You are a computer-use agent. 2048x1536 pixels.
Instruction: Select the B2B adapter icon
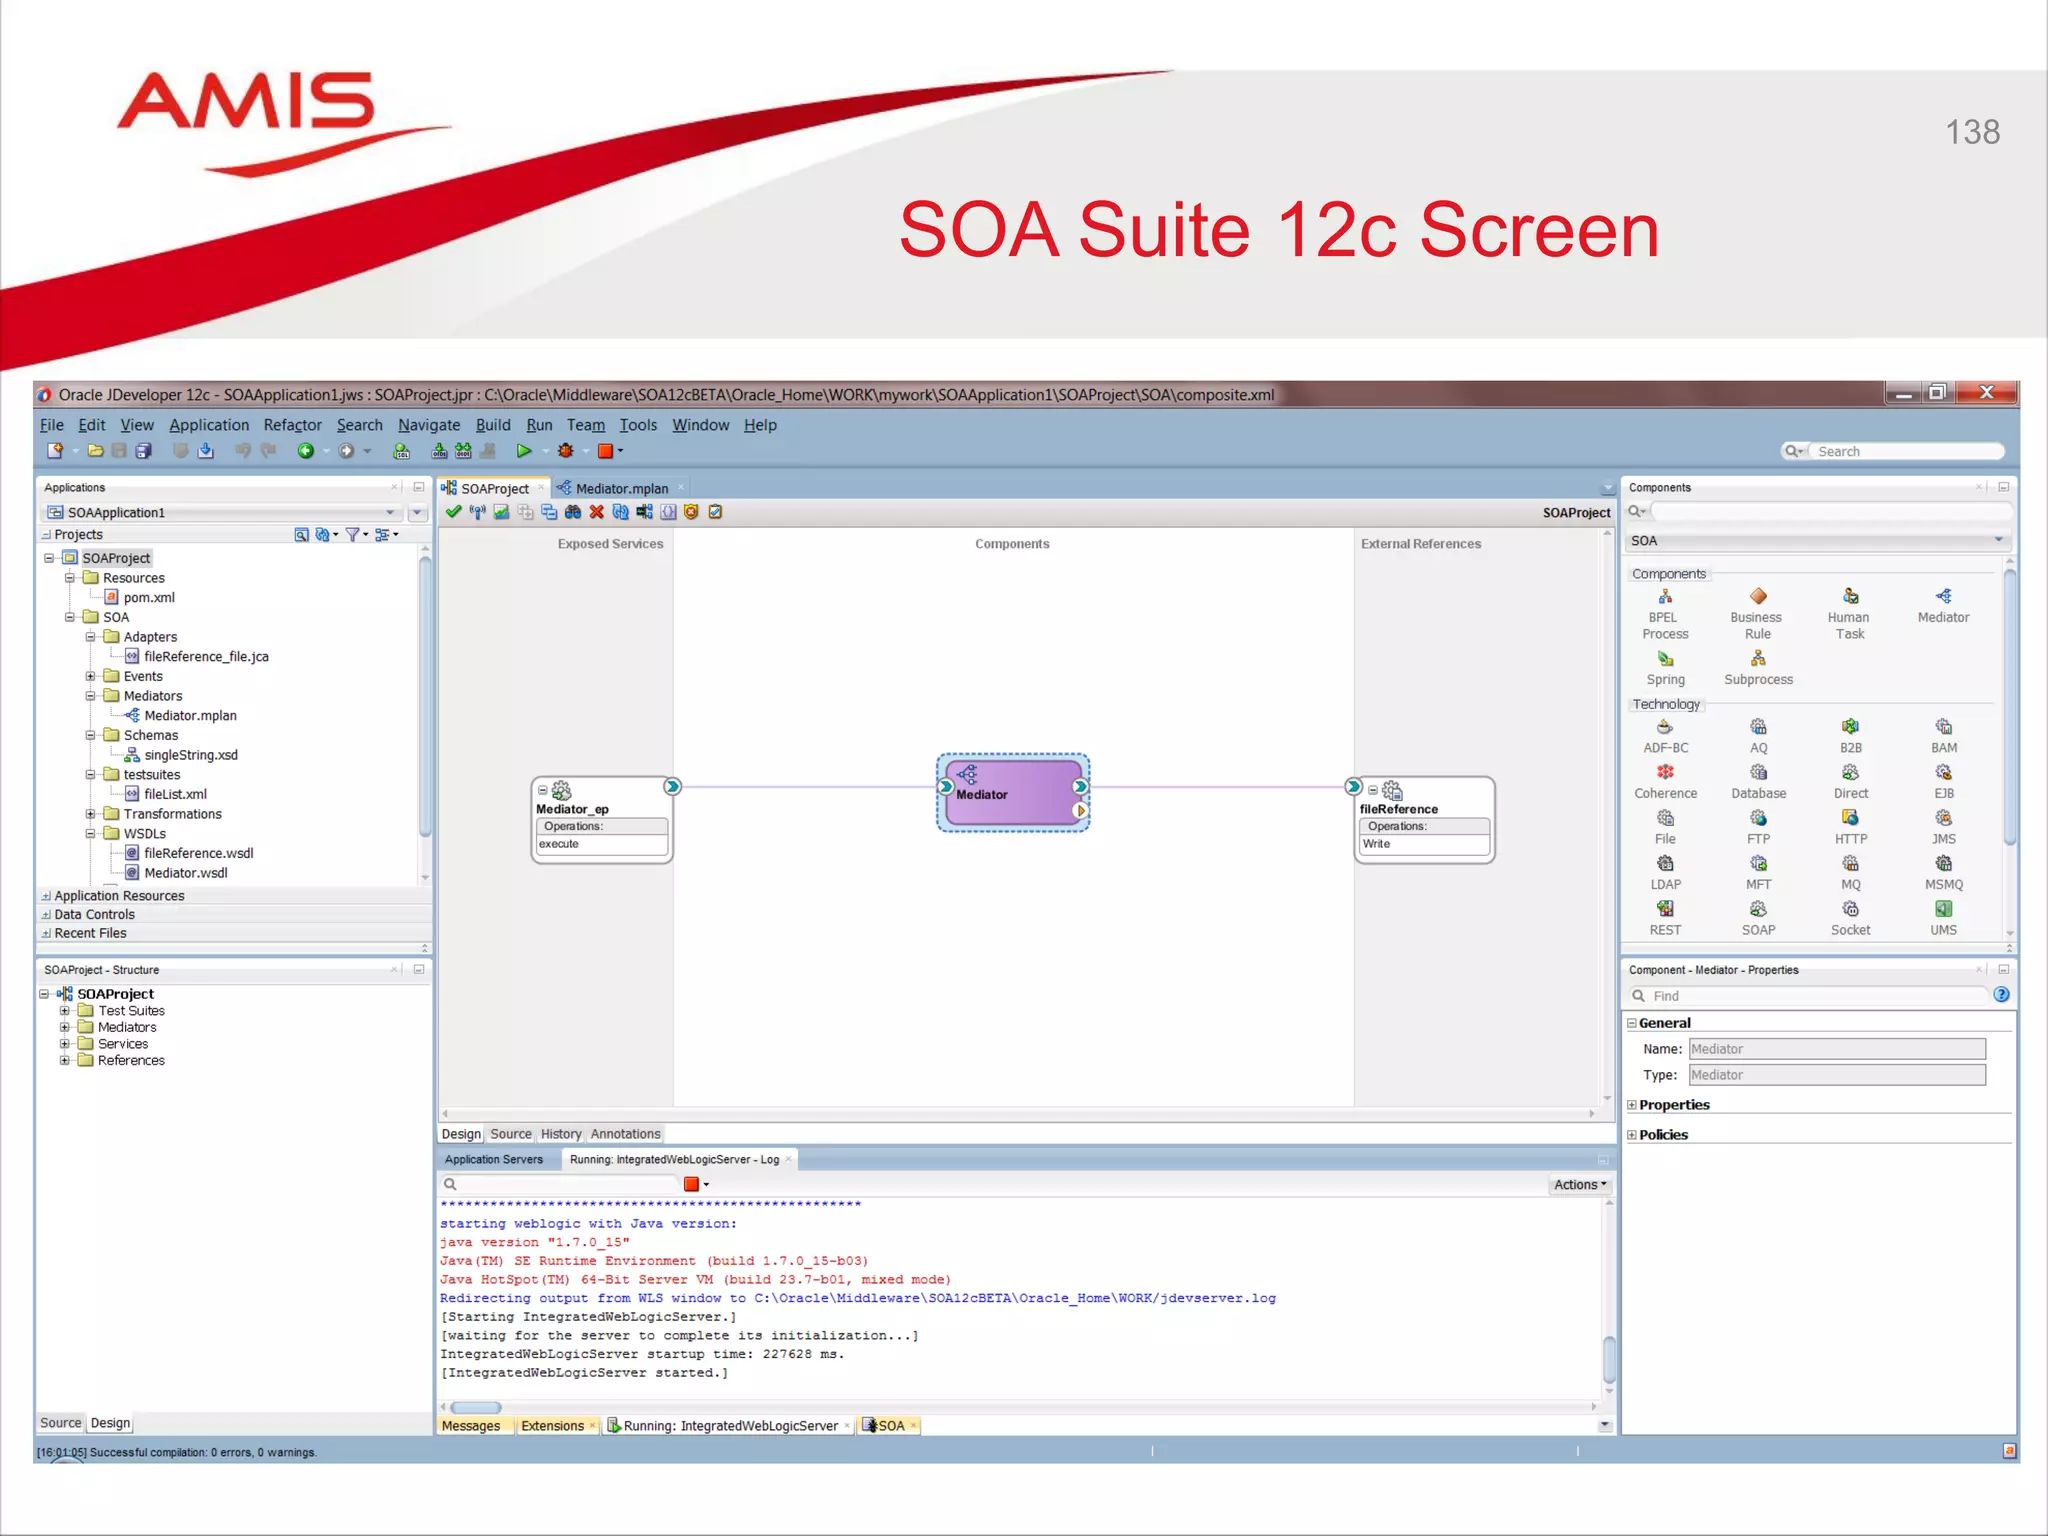coord(1850,727)
